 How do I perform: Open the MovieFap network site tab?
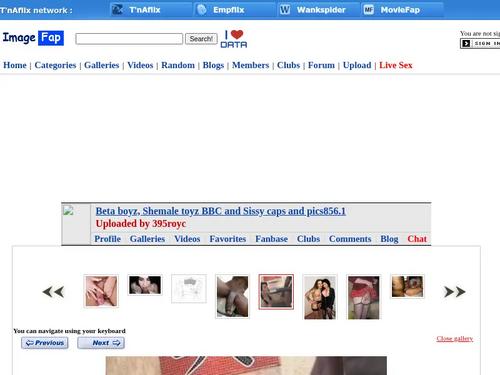[x=402, y=10]
